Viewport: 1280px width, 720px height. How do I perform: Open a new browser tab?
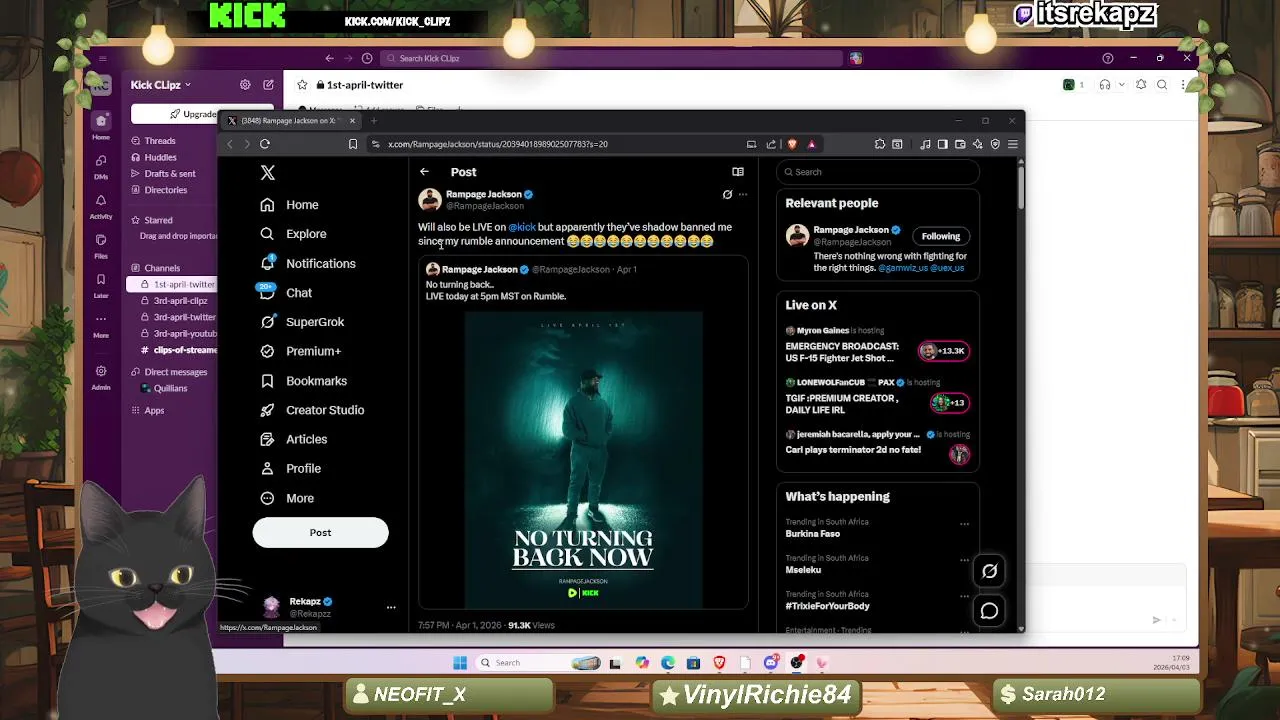[x=374, y=121]
